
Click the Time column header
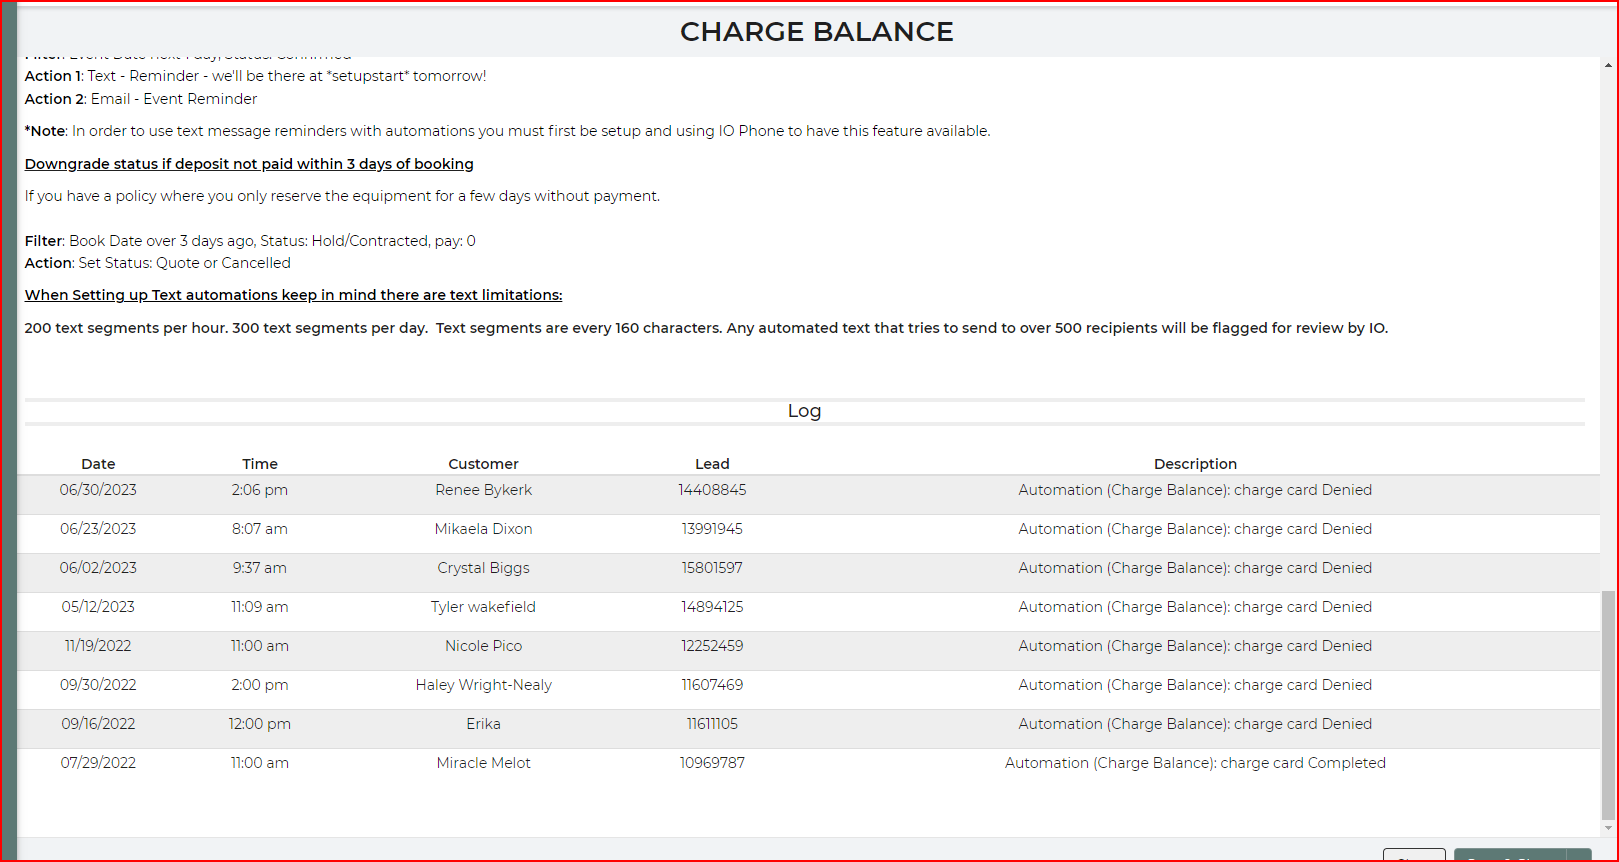coord(260,464)
